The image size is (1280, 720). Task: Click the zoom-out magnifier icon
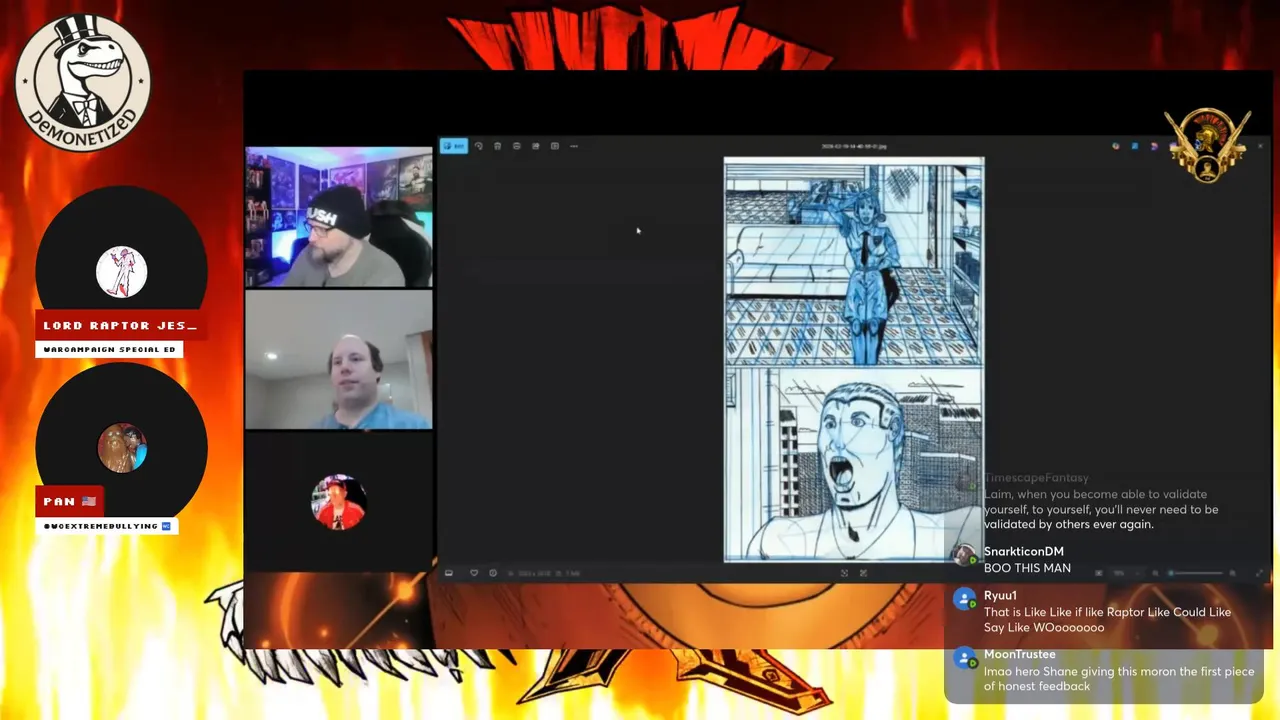tap(1155, 573)
